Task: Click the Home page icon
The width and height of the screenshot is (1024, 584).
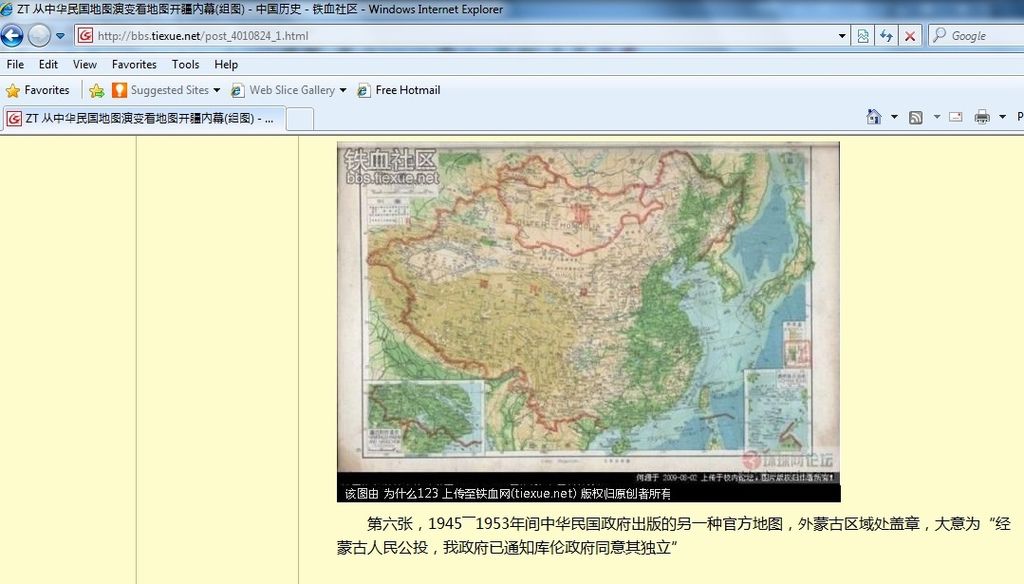Action: pyautogui.click(x=874, y=117)
